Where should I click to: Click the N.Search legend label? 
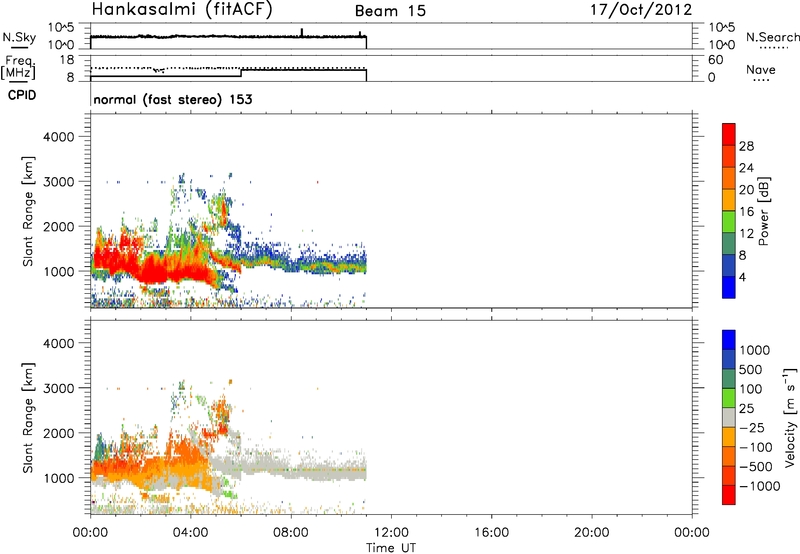772,37
